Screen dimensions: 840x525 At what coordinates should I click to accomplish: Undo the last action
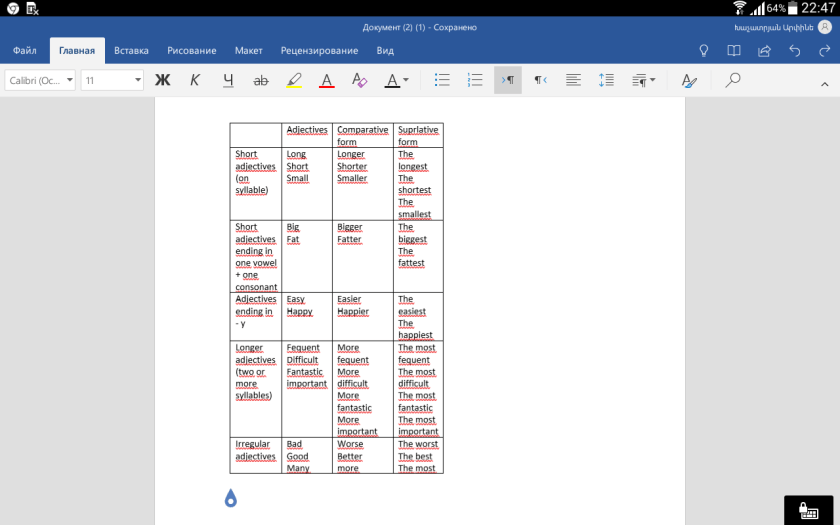click(x=794, y=50)
